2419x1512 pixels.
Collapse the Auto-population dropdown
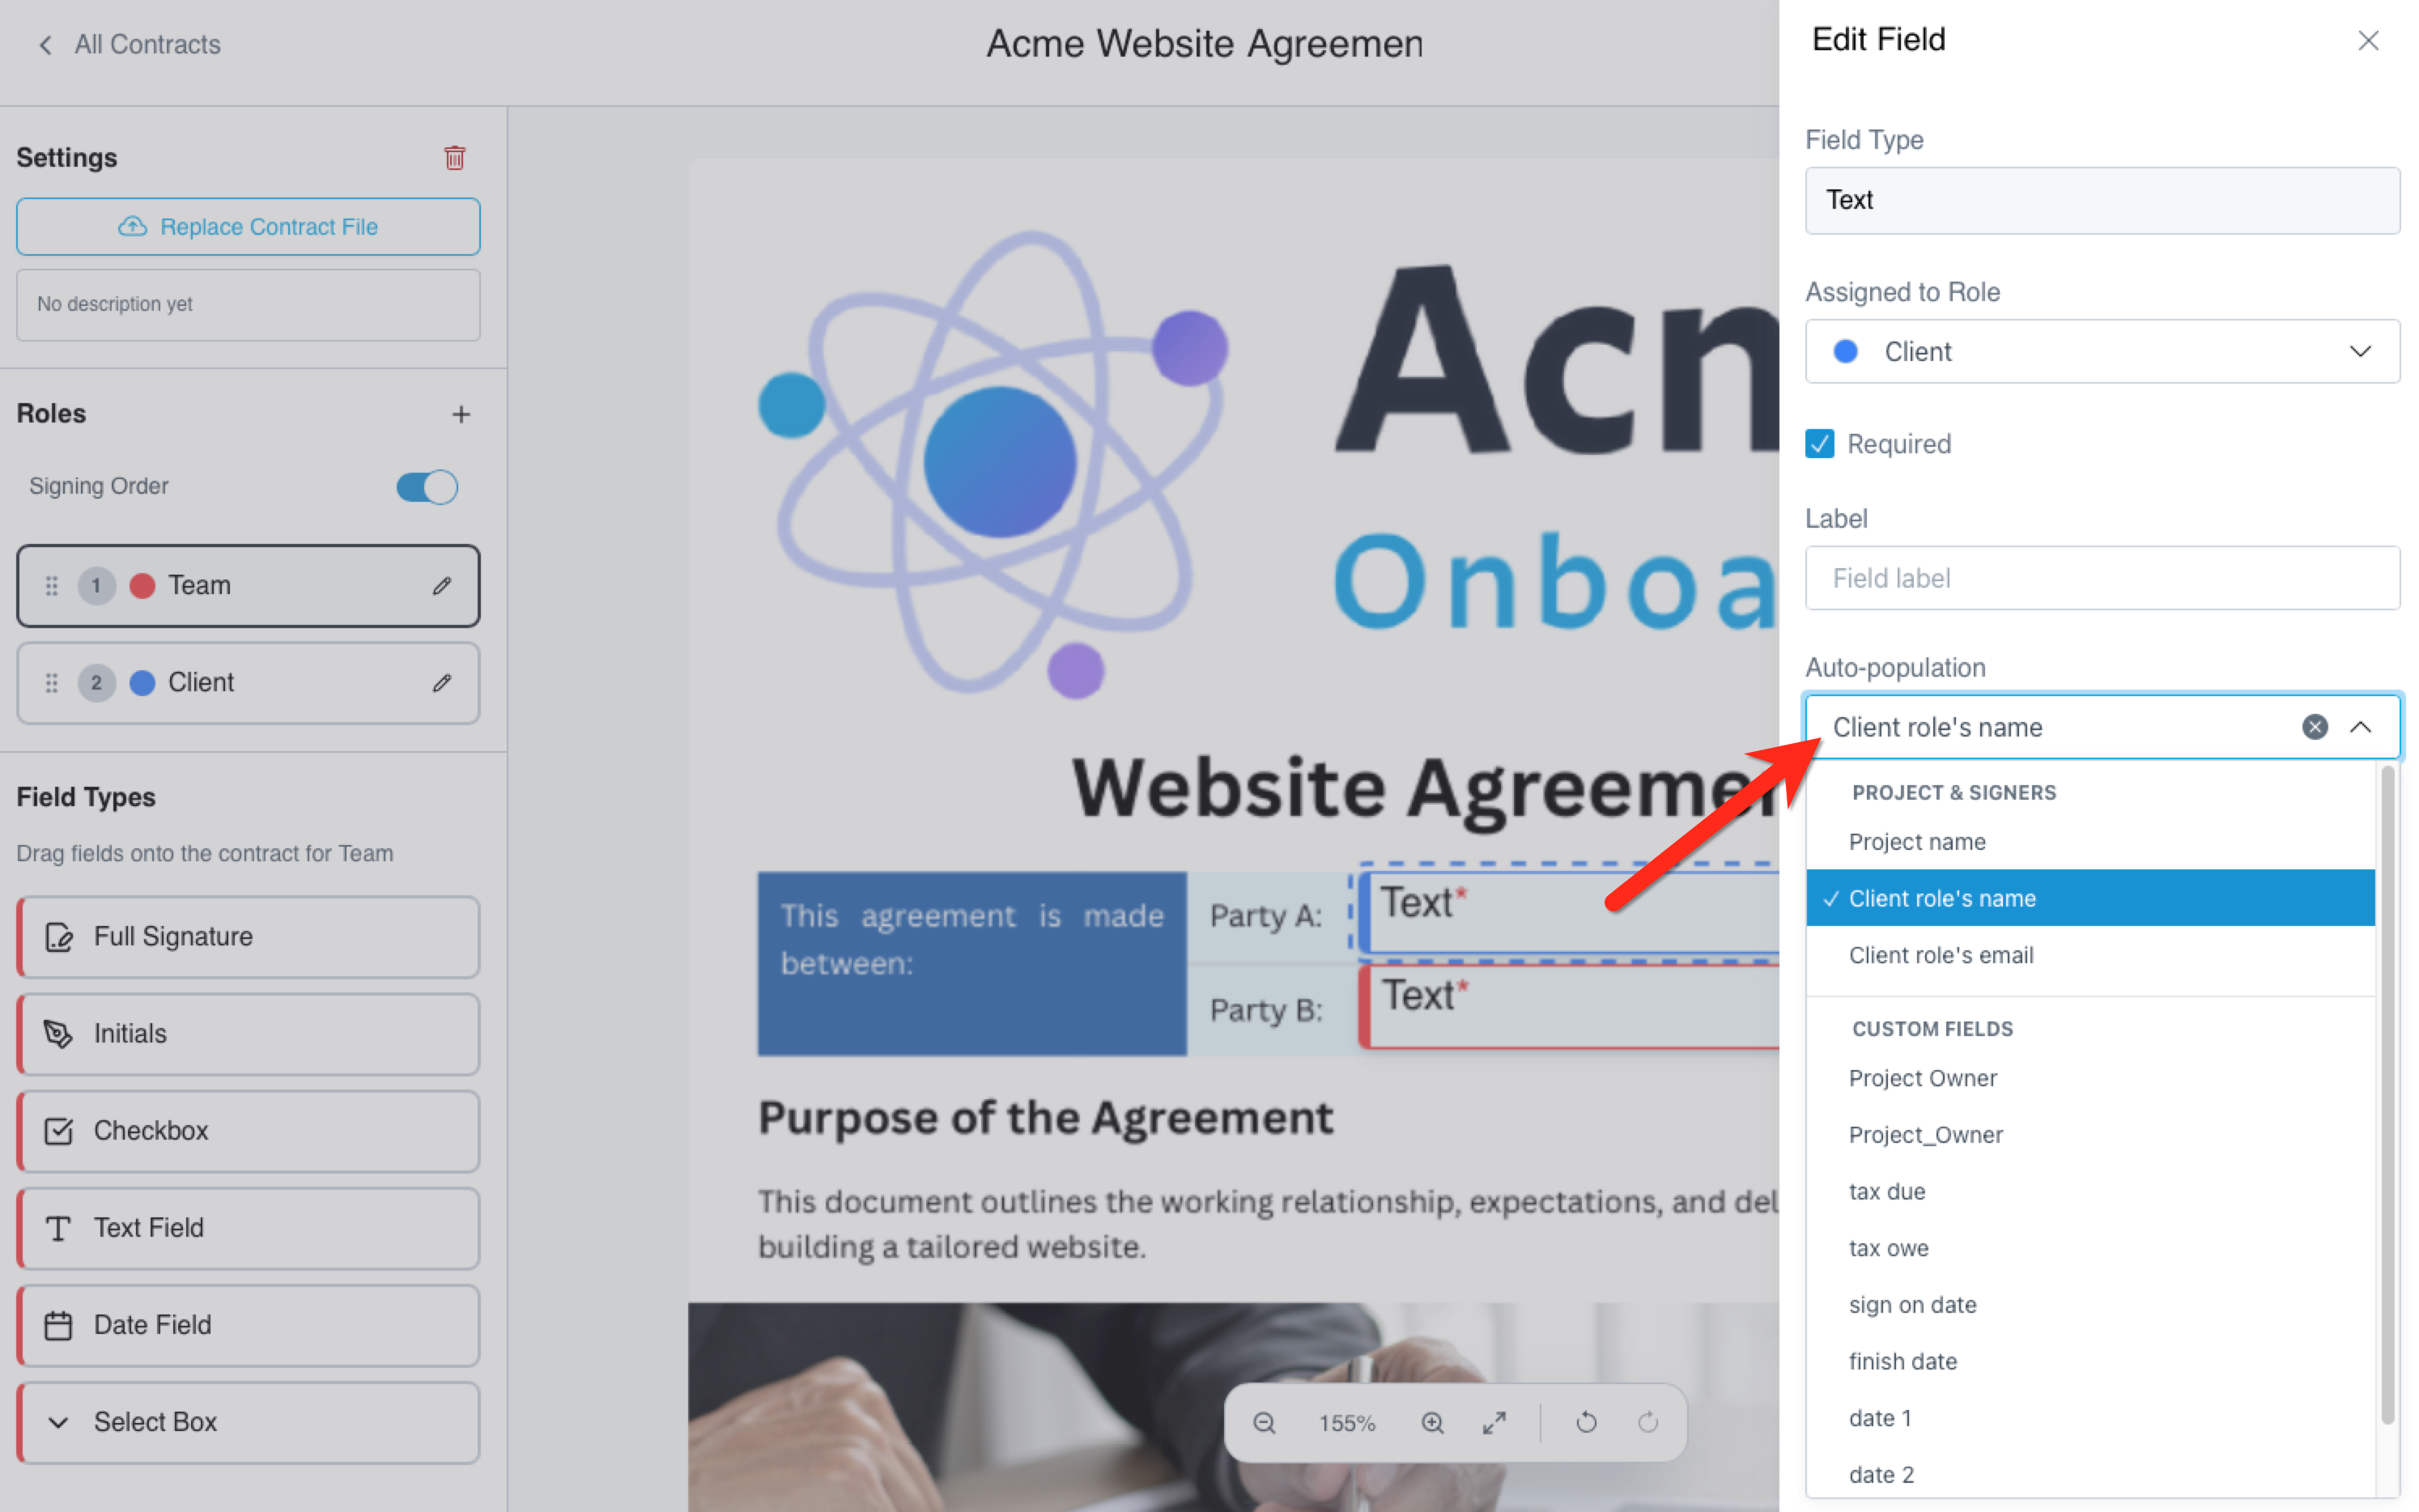[x=2360, y=727]
